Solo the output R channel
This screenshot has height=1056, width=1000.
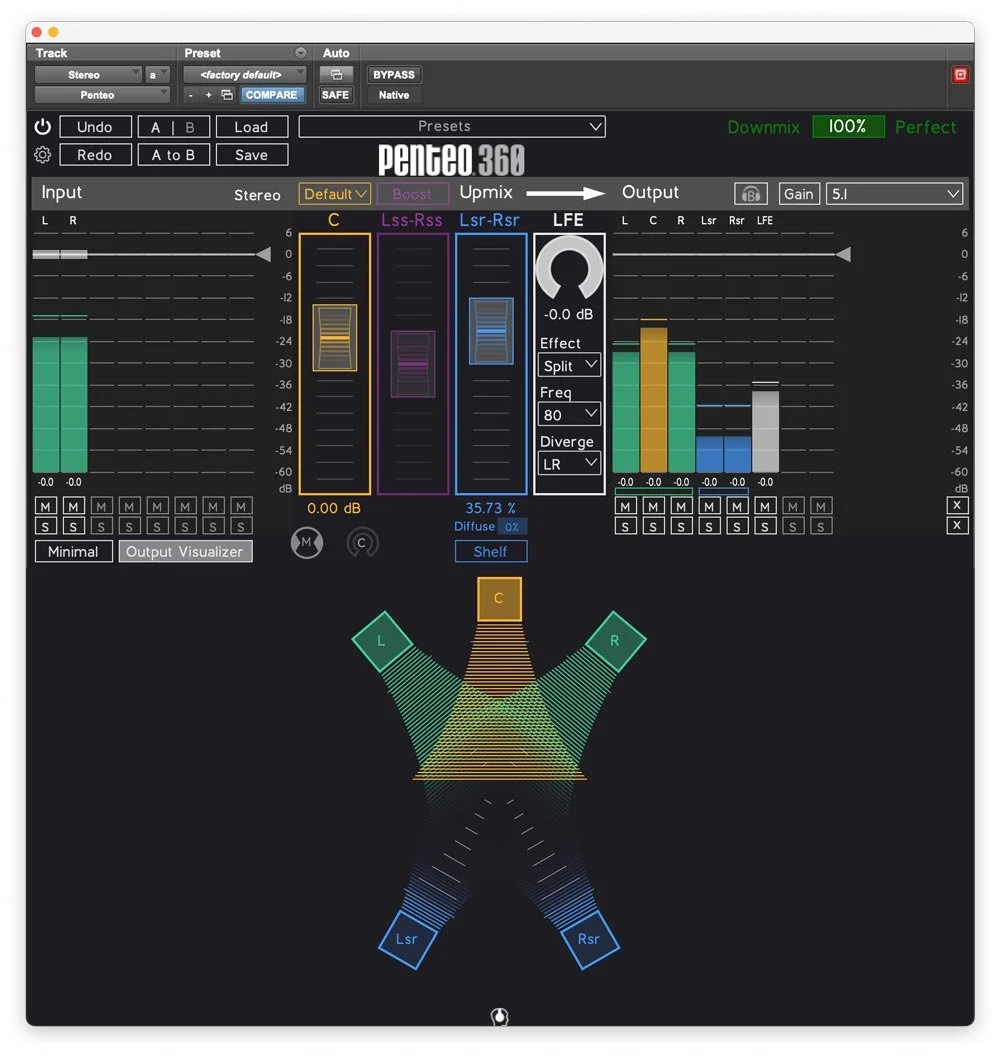click(x=681, y=527)
